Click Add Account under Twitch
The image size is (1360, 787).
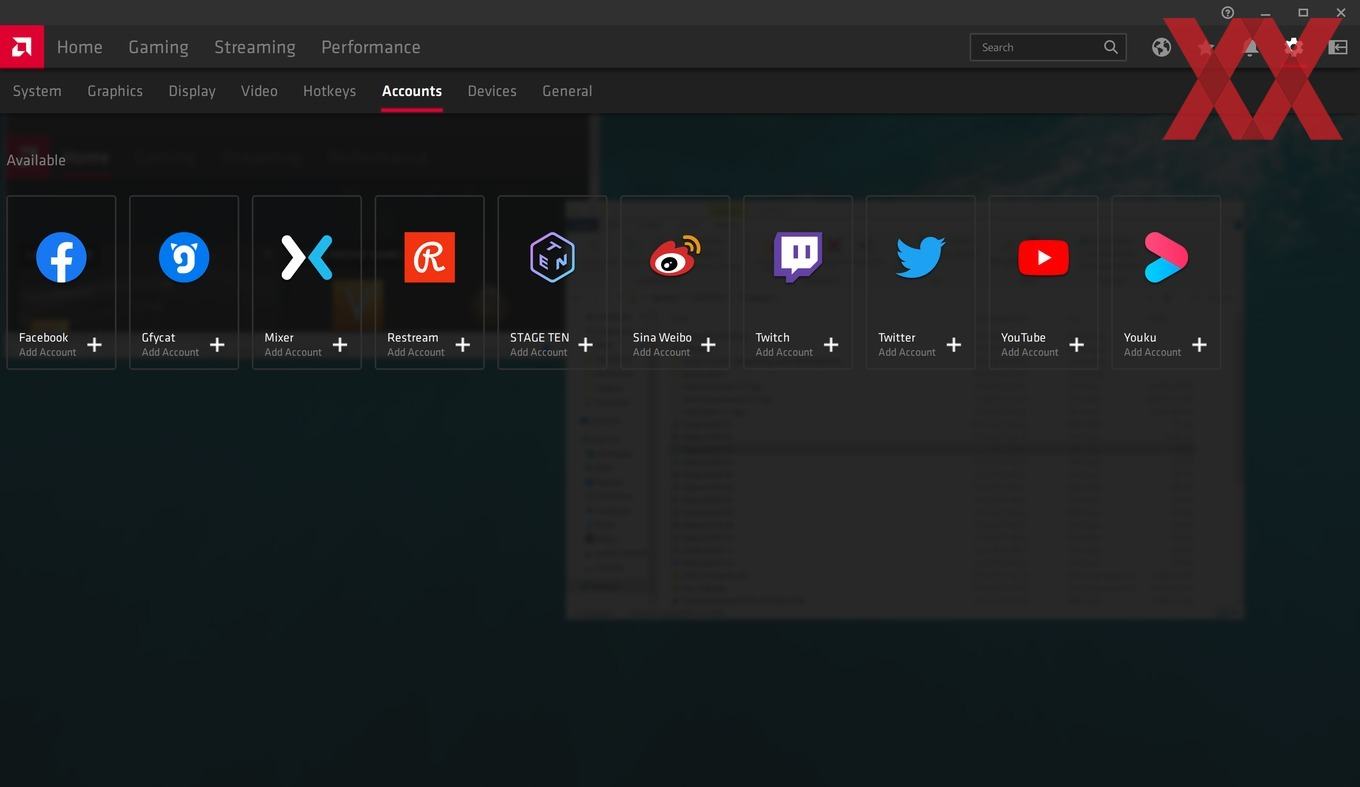click(x=784, y=352)
